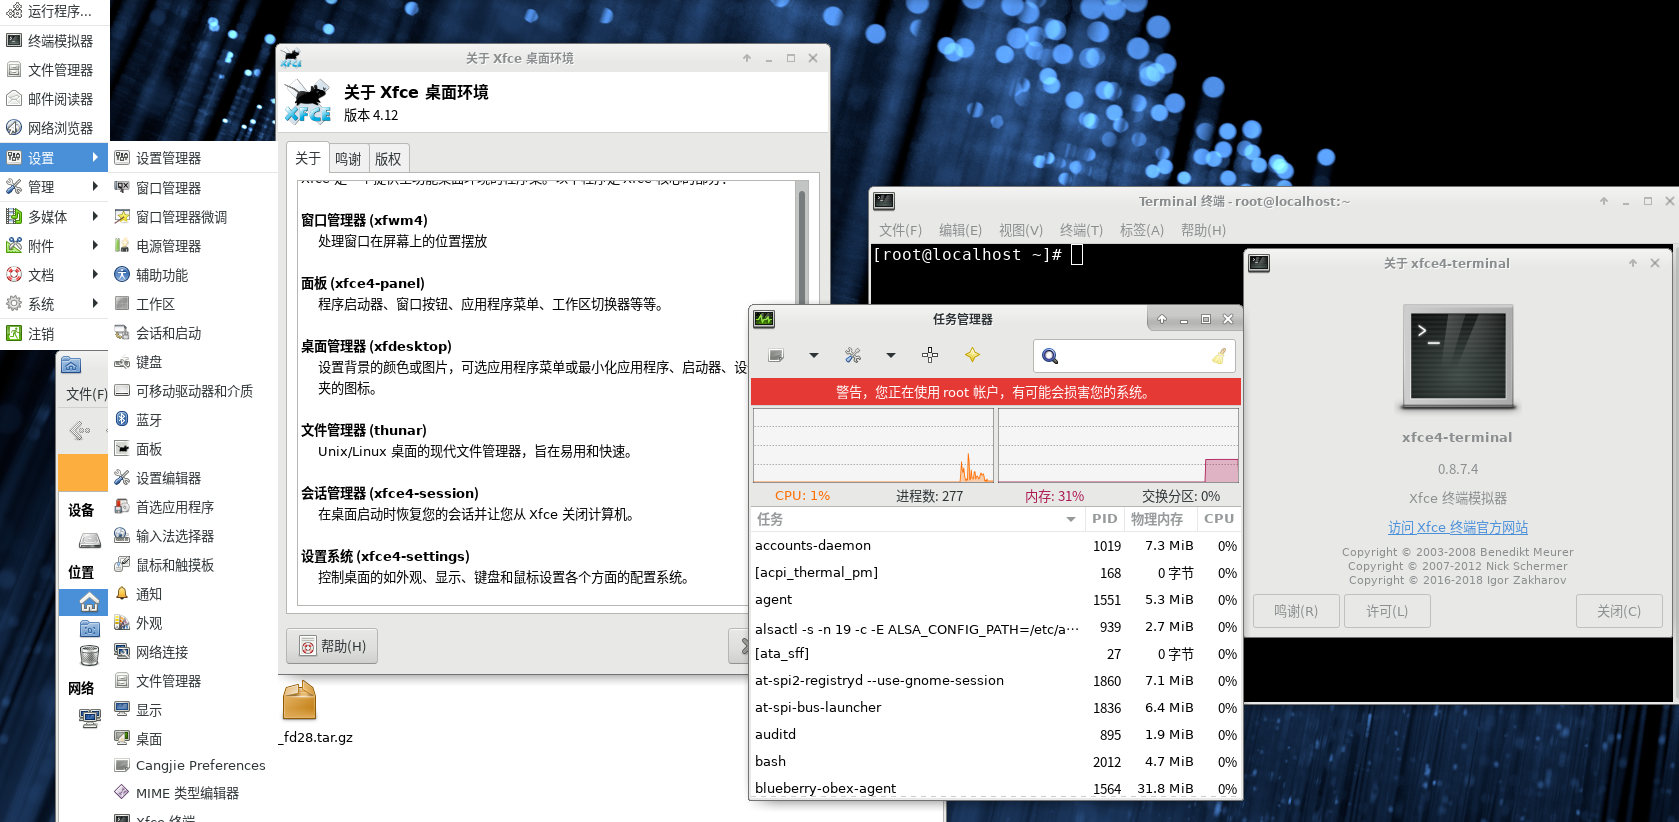Expand highlighted 设置 submenu arrow
Viewport: 1679px width, 822px height.
coord(95,157)
